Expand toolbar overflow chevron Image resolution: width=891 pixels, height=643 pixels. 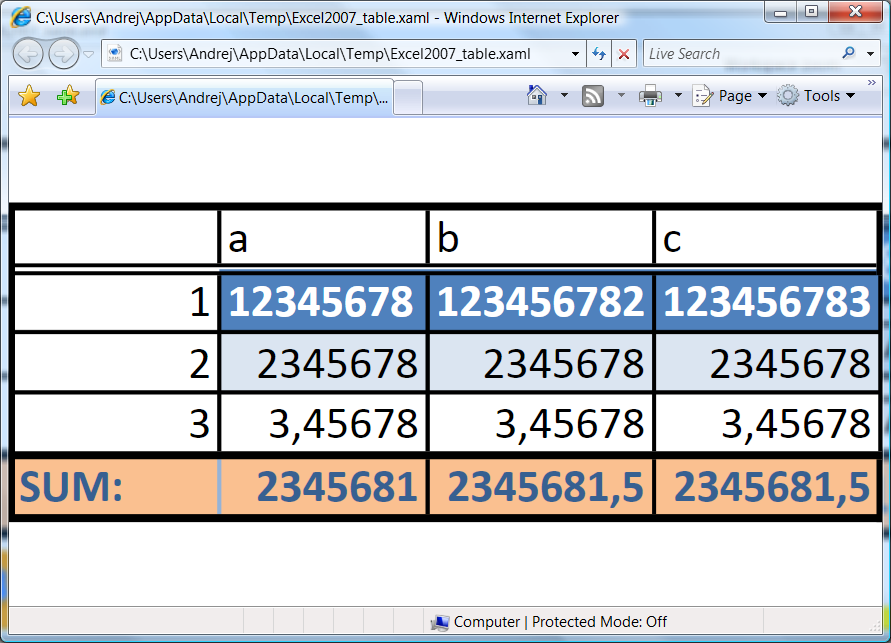pyautogui.click(x=872, y=83)
